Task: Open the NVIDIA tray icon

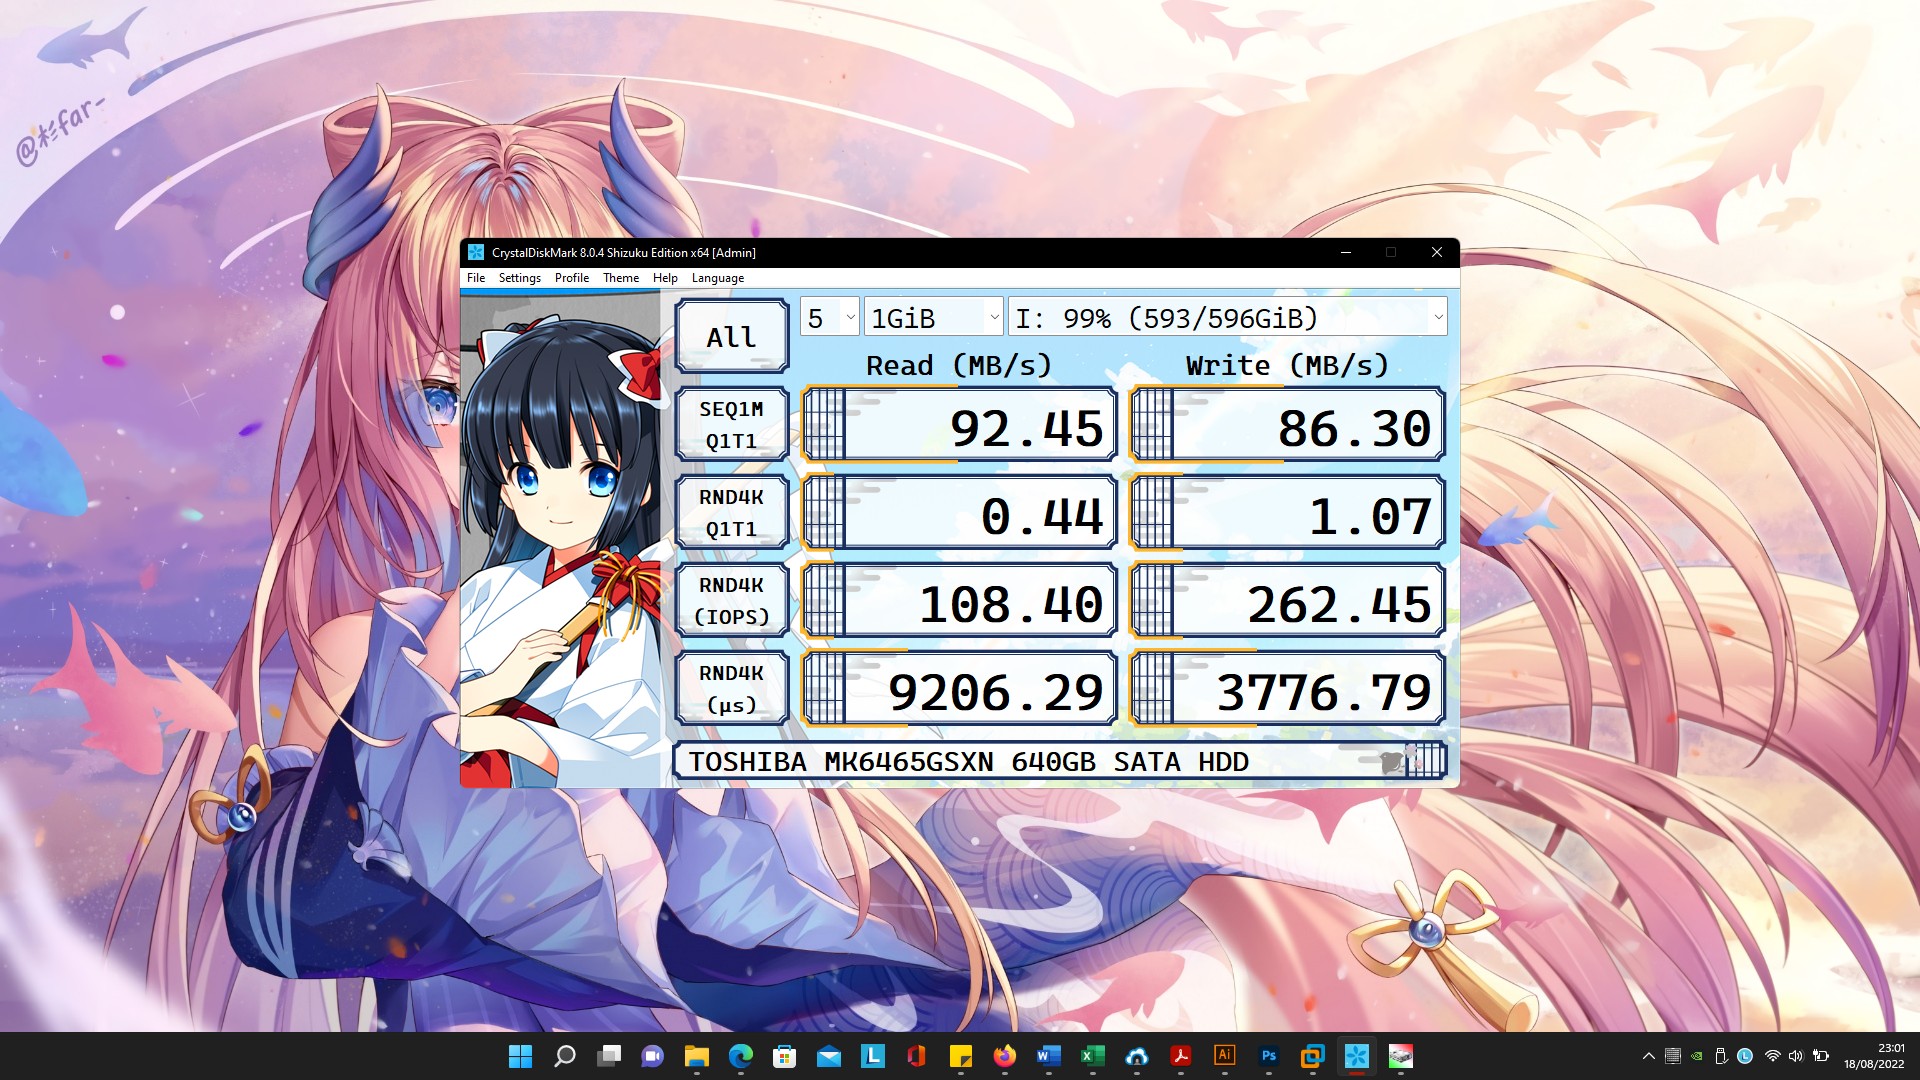Action: pos(1697,1056)
